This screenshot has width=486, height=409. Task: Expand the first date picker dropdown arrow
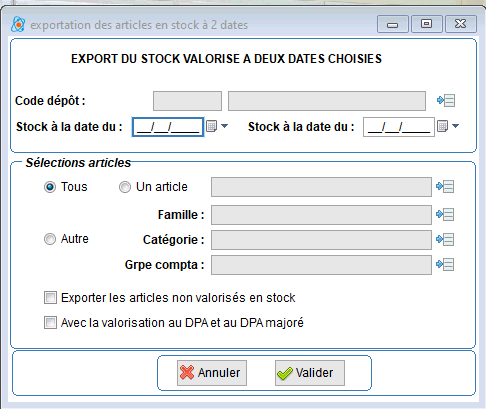(x=225, y=126)
